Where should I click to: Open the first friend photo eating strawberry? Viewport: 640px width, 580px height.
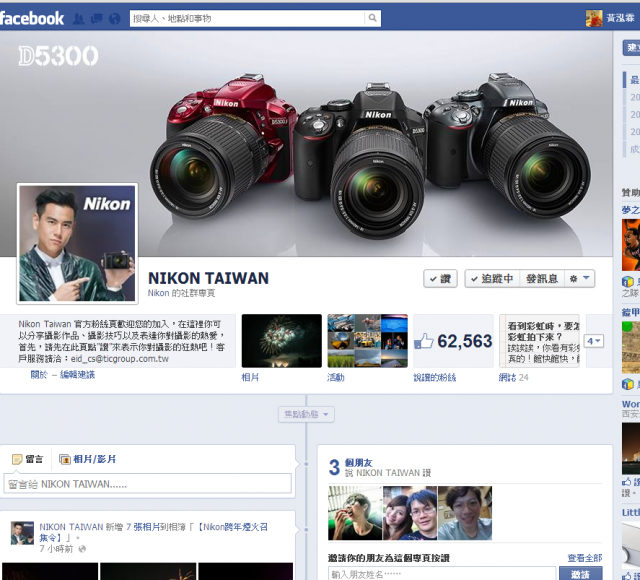(x=355, y=513)
